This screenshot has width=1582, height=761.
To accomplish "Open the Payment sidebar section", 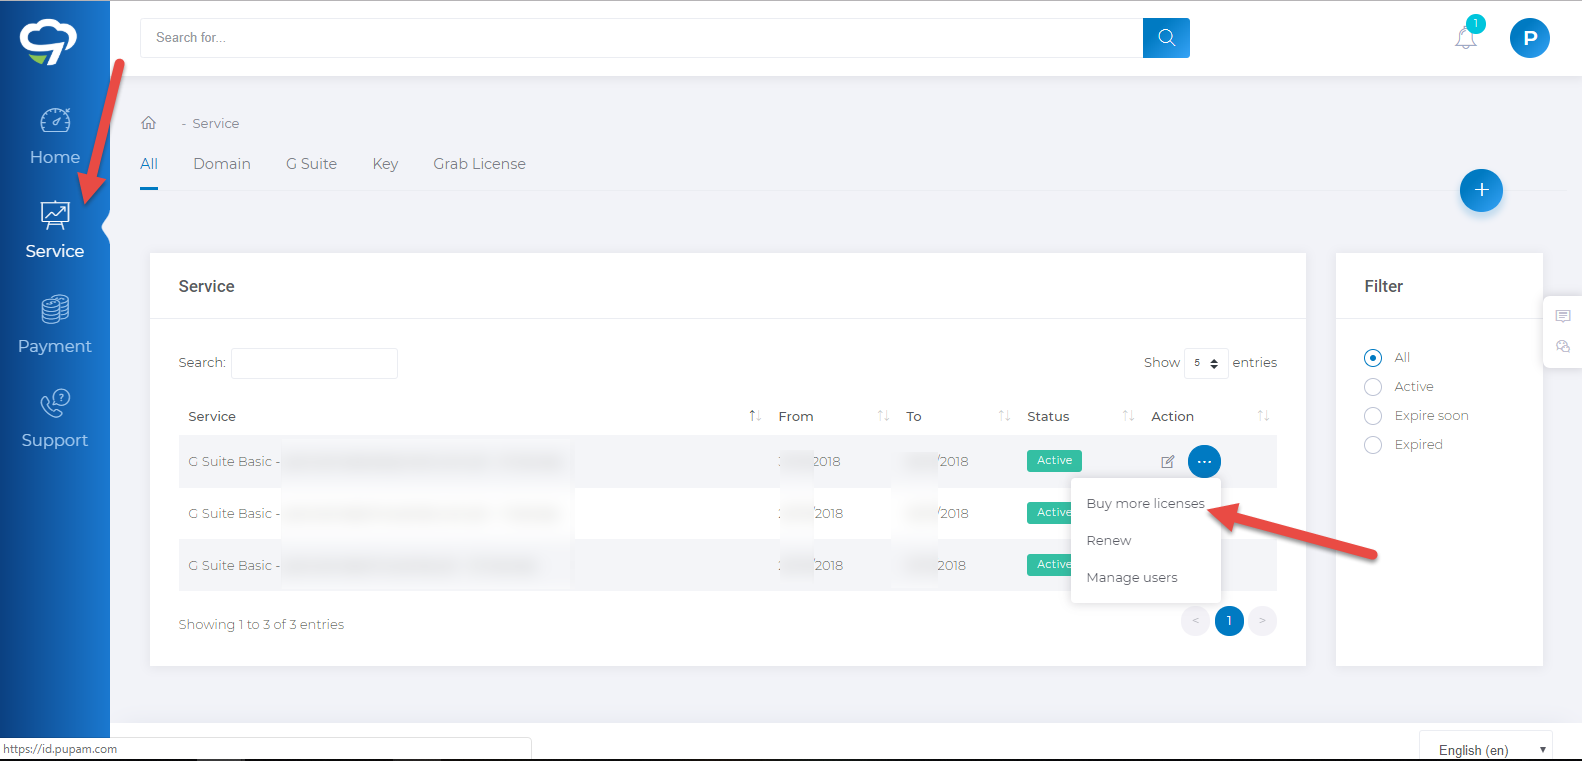I will (55, 326).
